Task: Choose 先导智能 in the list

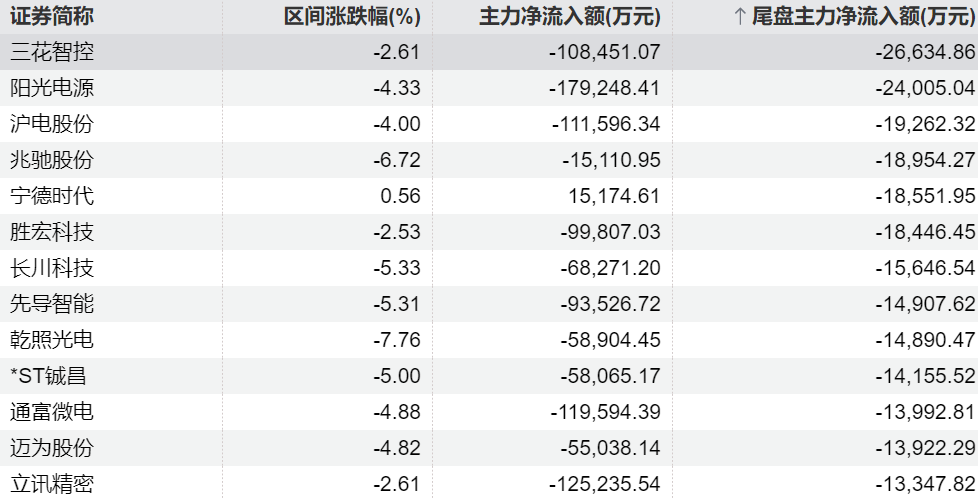Action: pos(52,304)
